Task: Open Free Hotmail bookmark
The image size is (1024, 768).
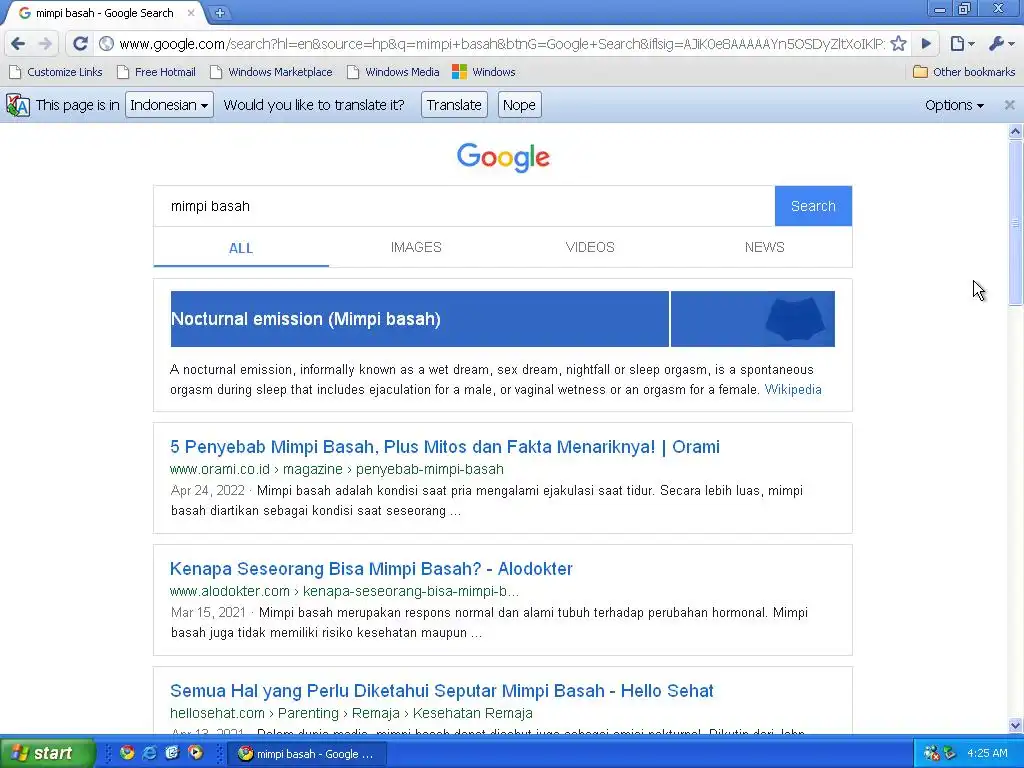Action: point(156,72)
